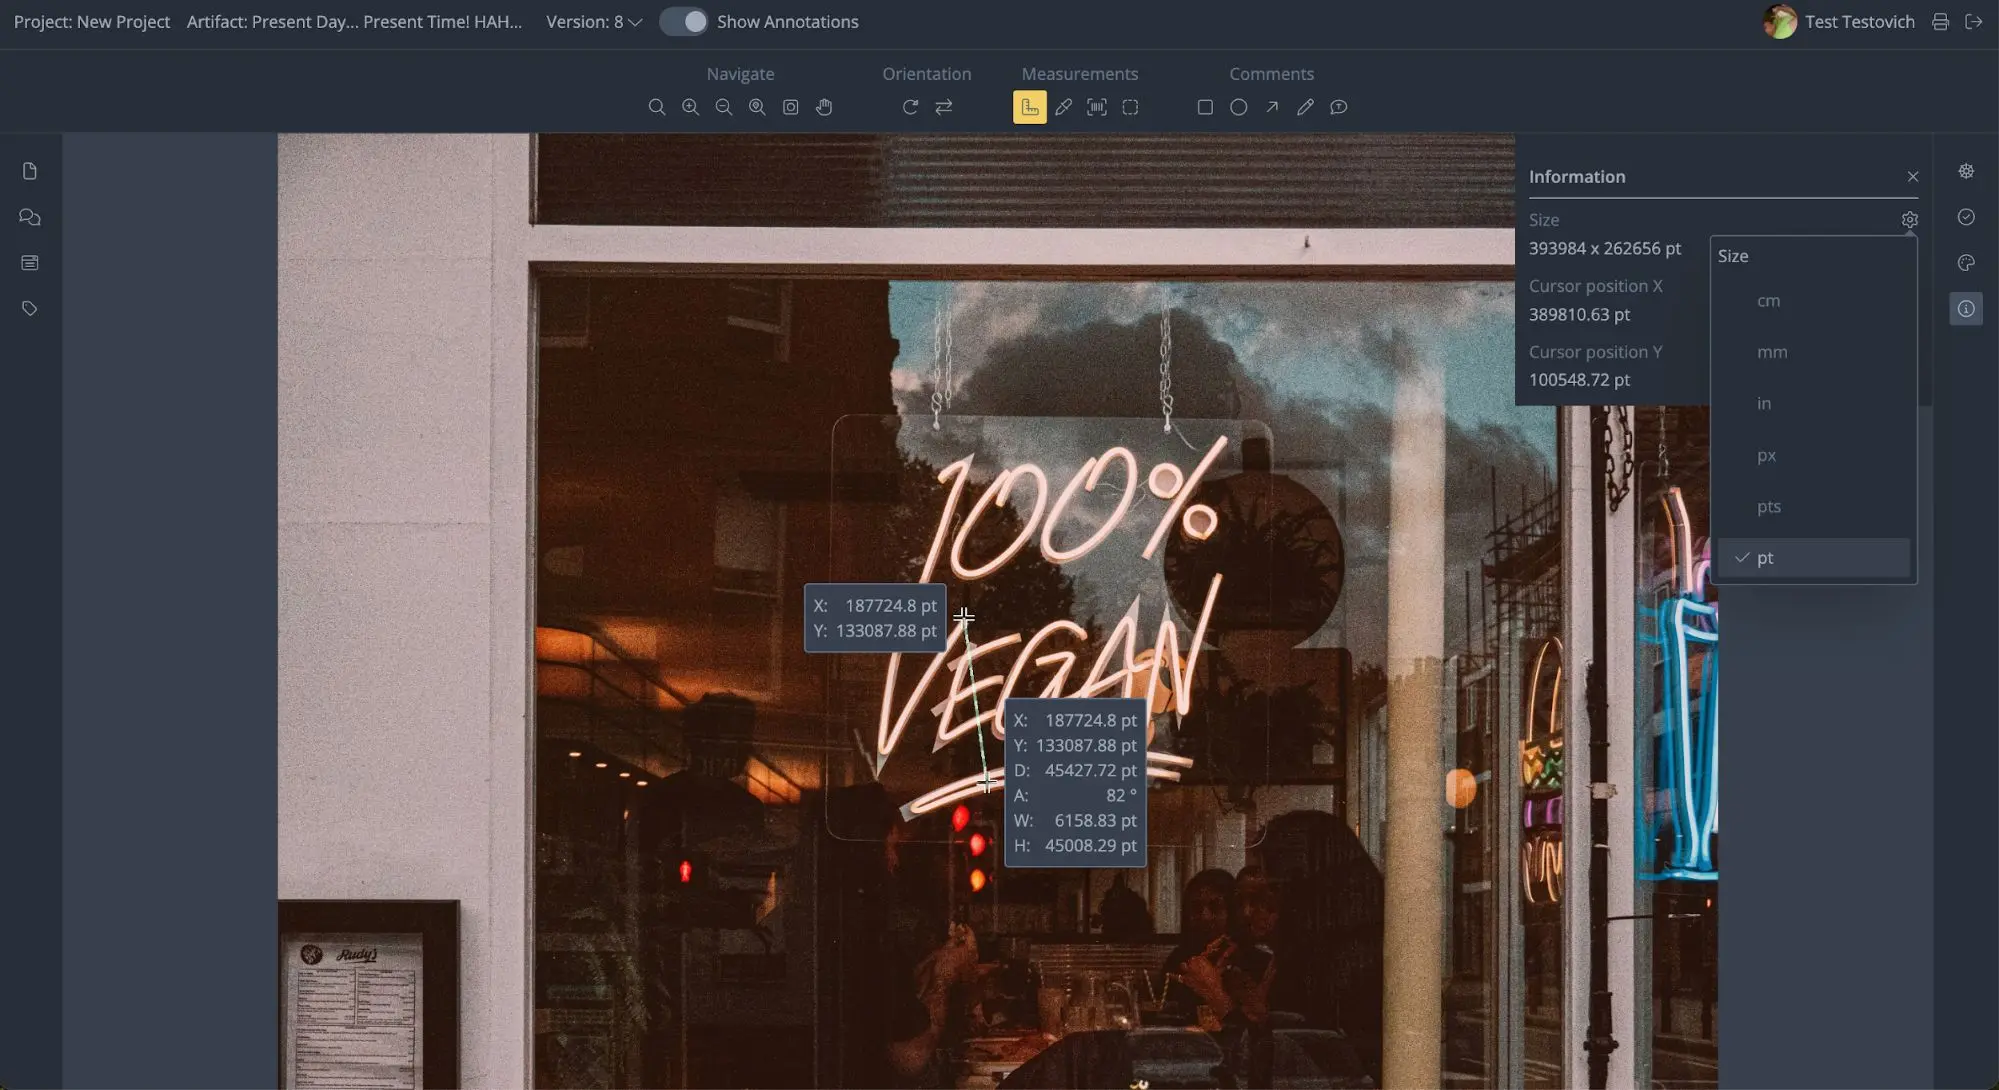Click the logout icon in header
Viewport: 1999px width, 1090px height.
1973,22
